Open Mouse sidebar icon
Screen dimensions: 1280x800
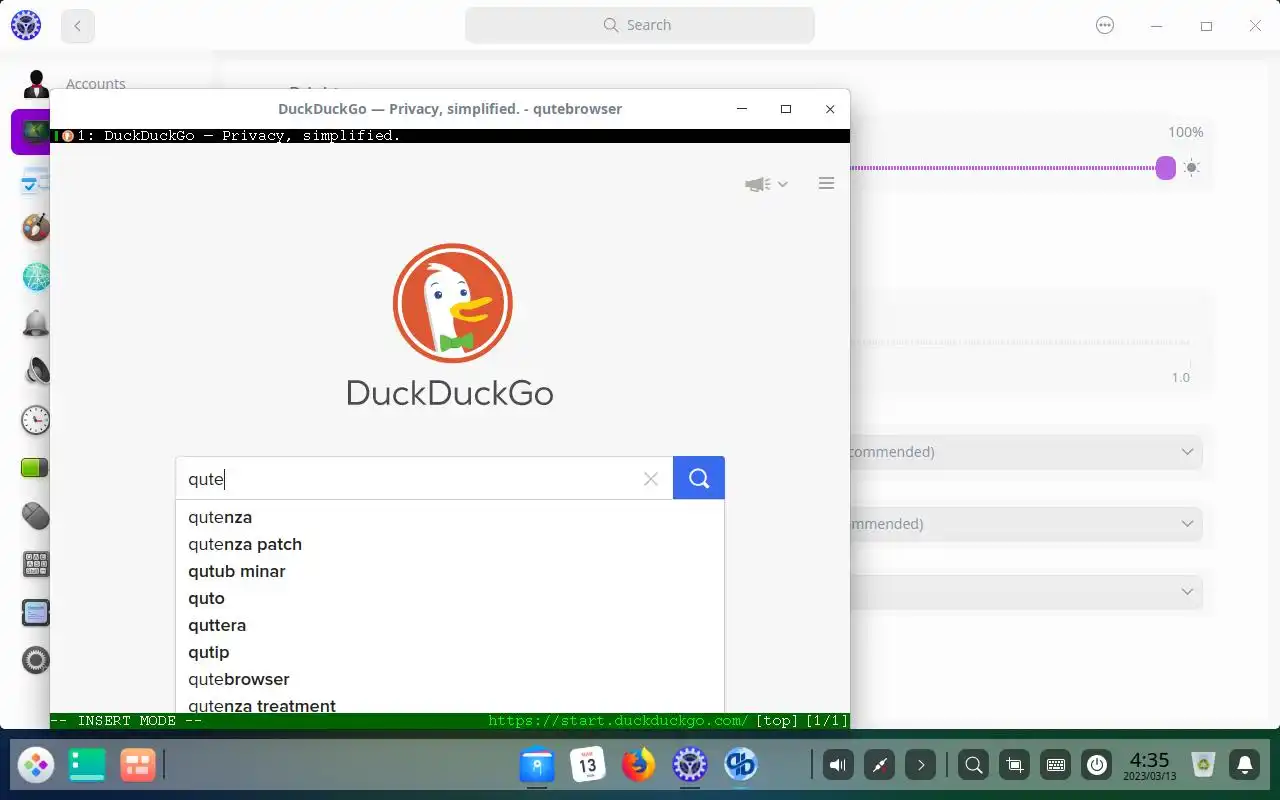pos(36,516)
